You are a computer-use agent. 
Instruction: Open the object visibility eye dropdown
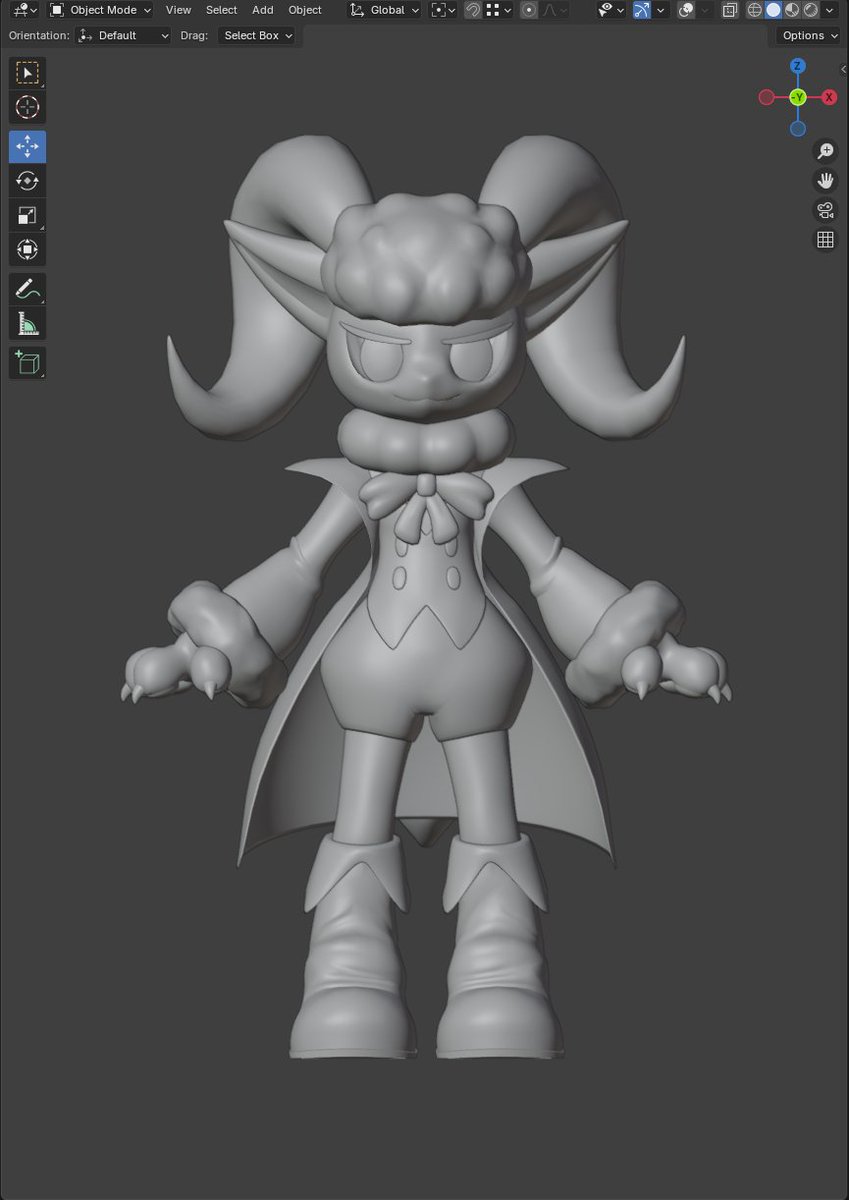[x=611, y=10]
